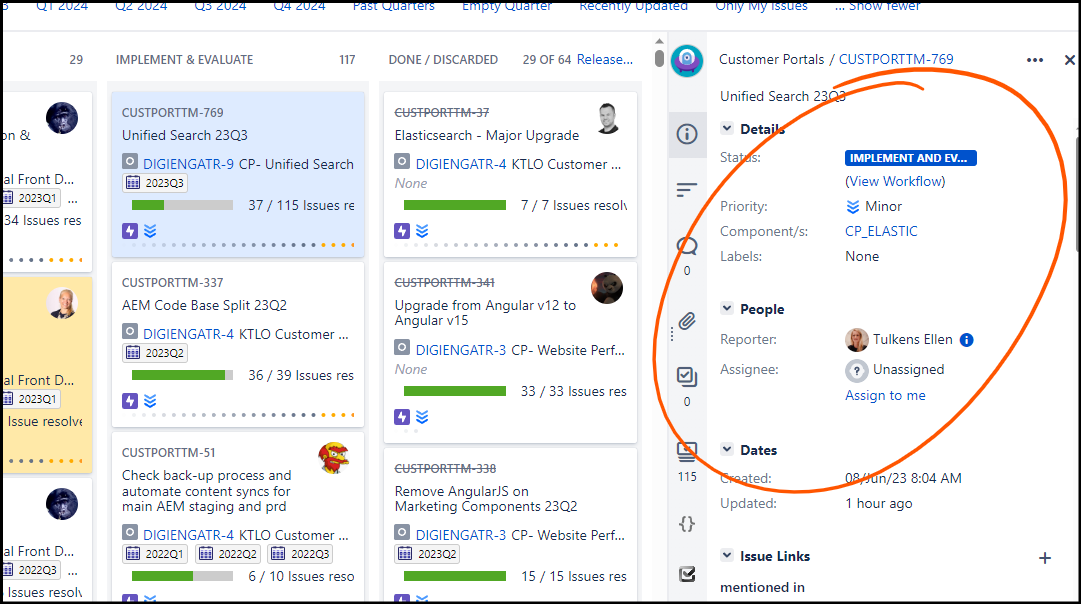Click the 2023Q2 calendar tag on CUSTPORTTM-337
Viewport: 1081px width, 604px height.
point(155,353)
